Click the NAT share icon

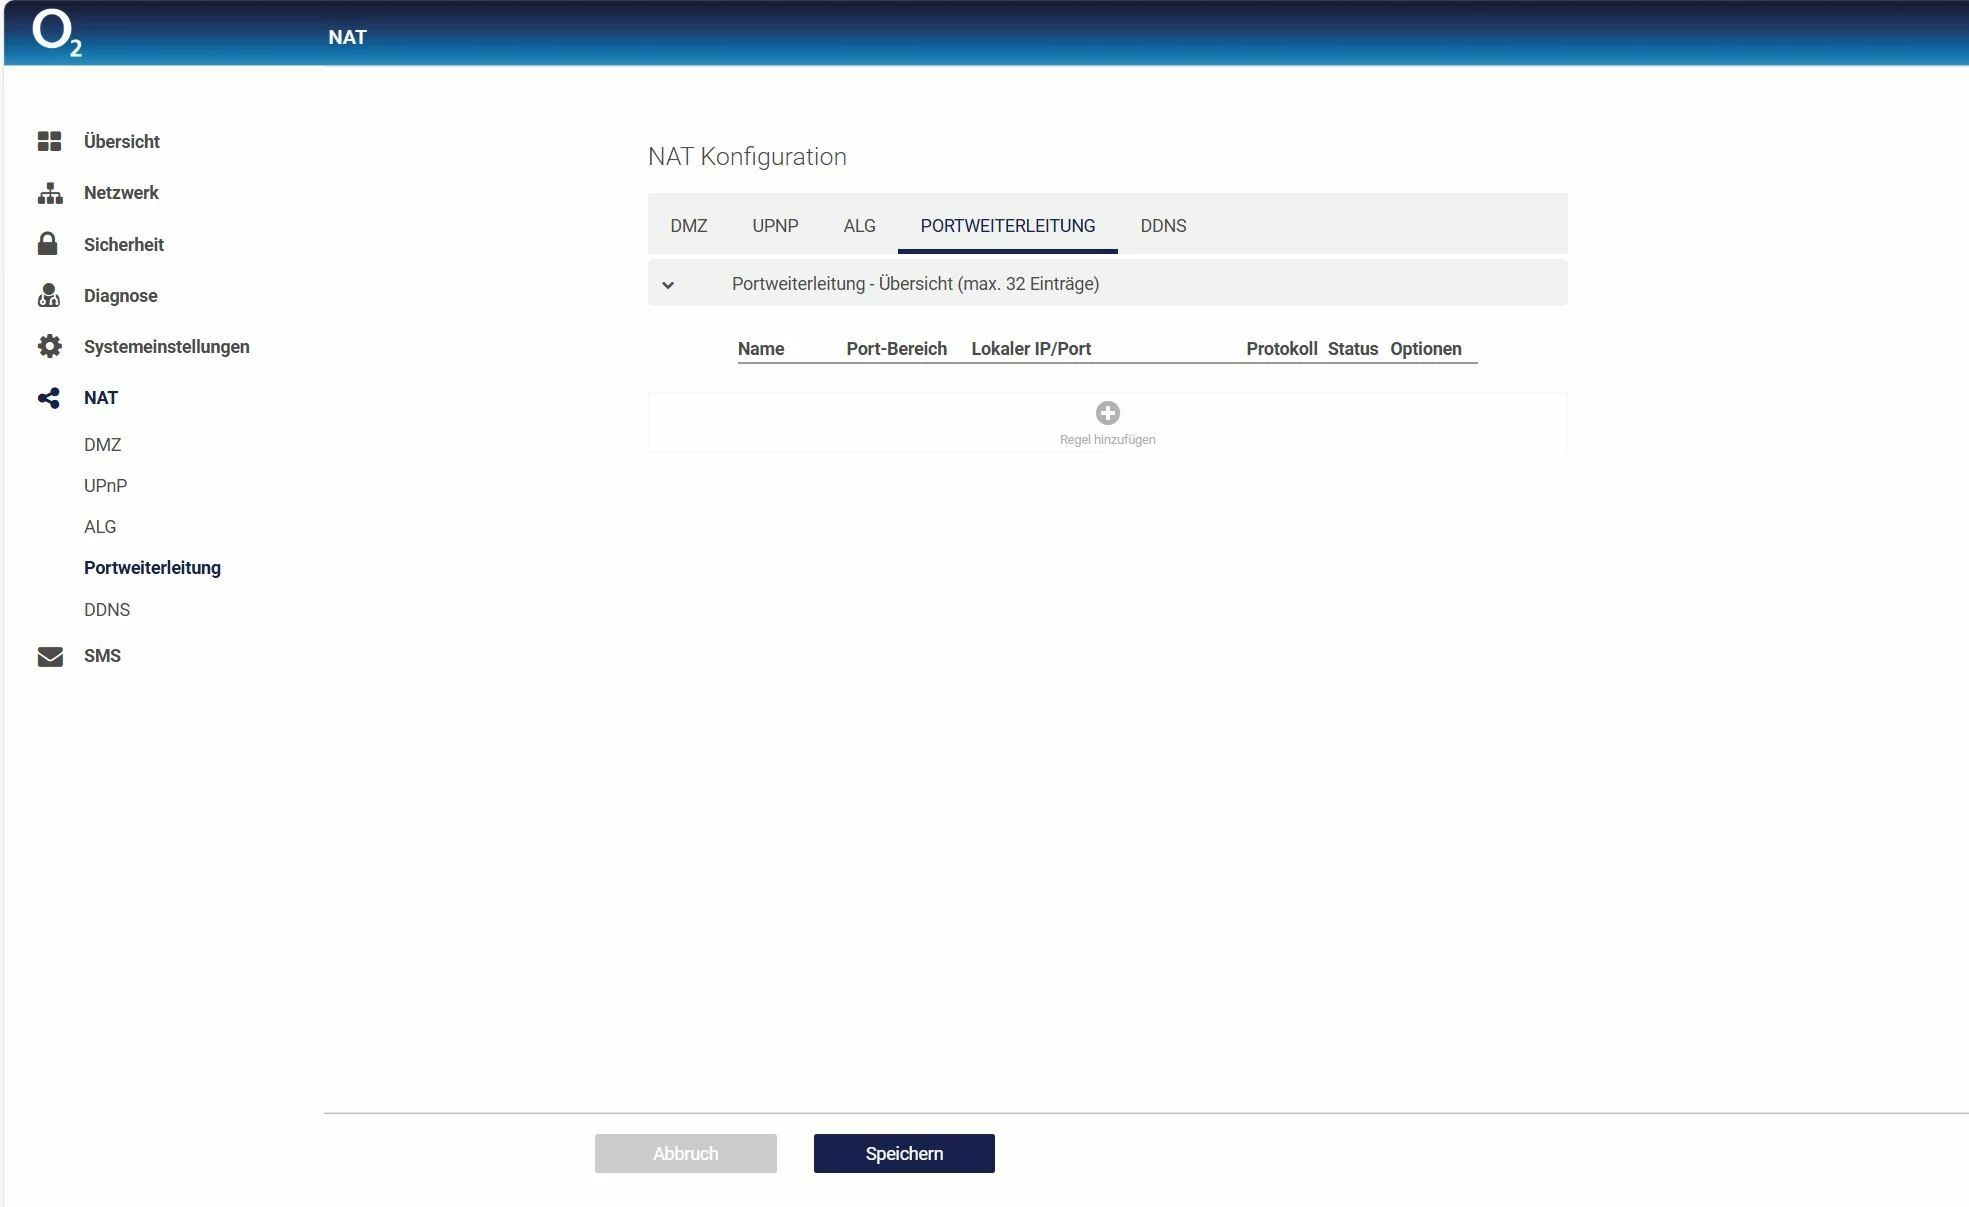(x=49, y=398)
